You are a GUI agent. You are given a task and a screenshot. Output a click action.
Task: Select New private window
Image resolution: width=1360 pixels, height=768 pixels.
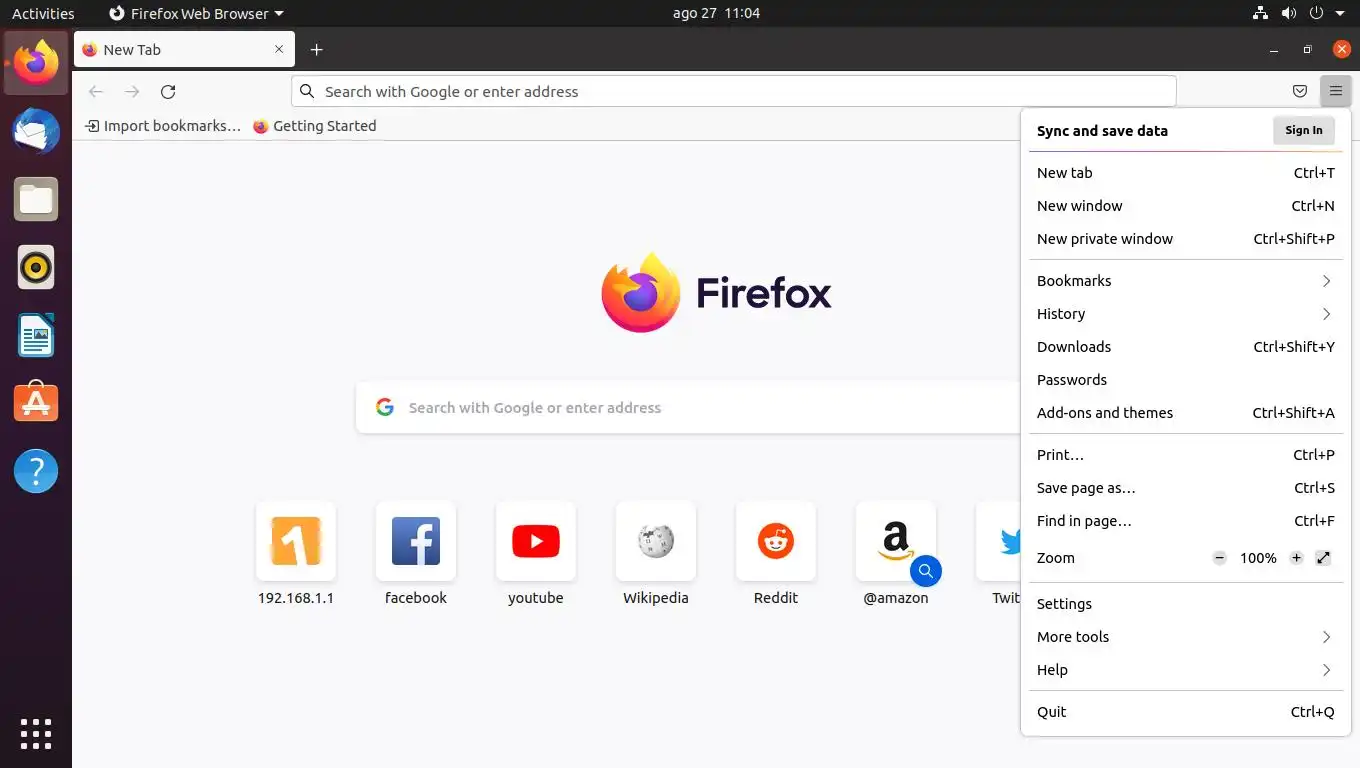1185,239
